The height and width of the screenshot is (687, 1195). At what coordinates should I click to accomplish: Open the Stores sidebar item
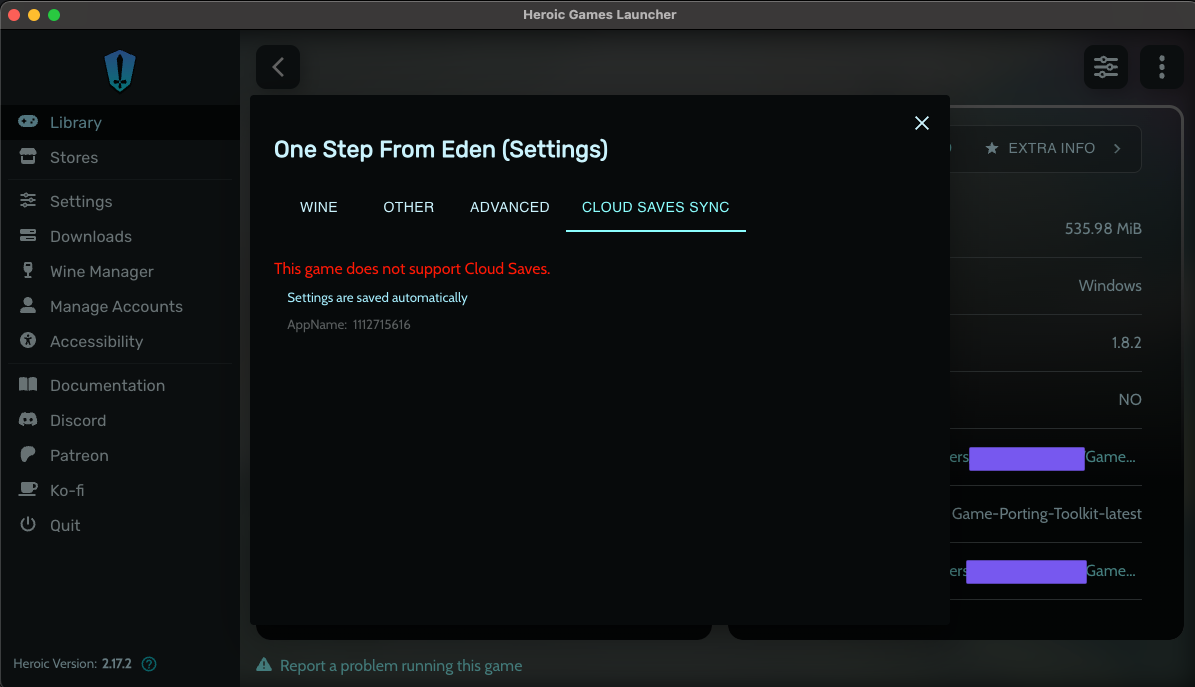120,157
